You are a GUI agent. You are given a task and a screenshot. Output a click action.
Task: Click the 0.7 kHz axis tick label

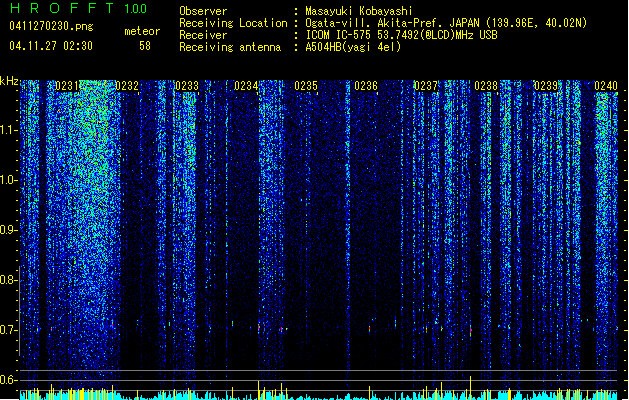(8, 330)
